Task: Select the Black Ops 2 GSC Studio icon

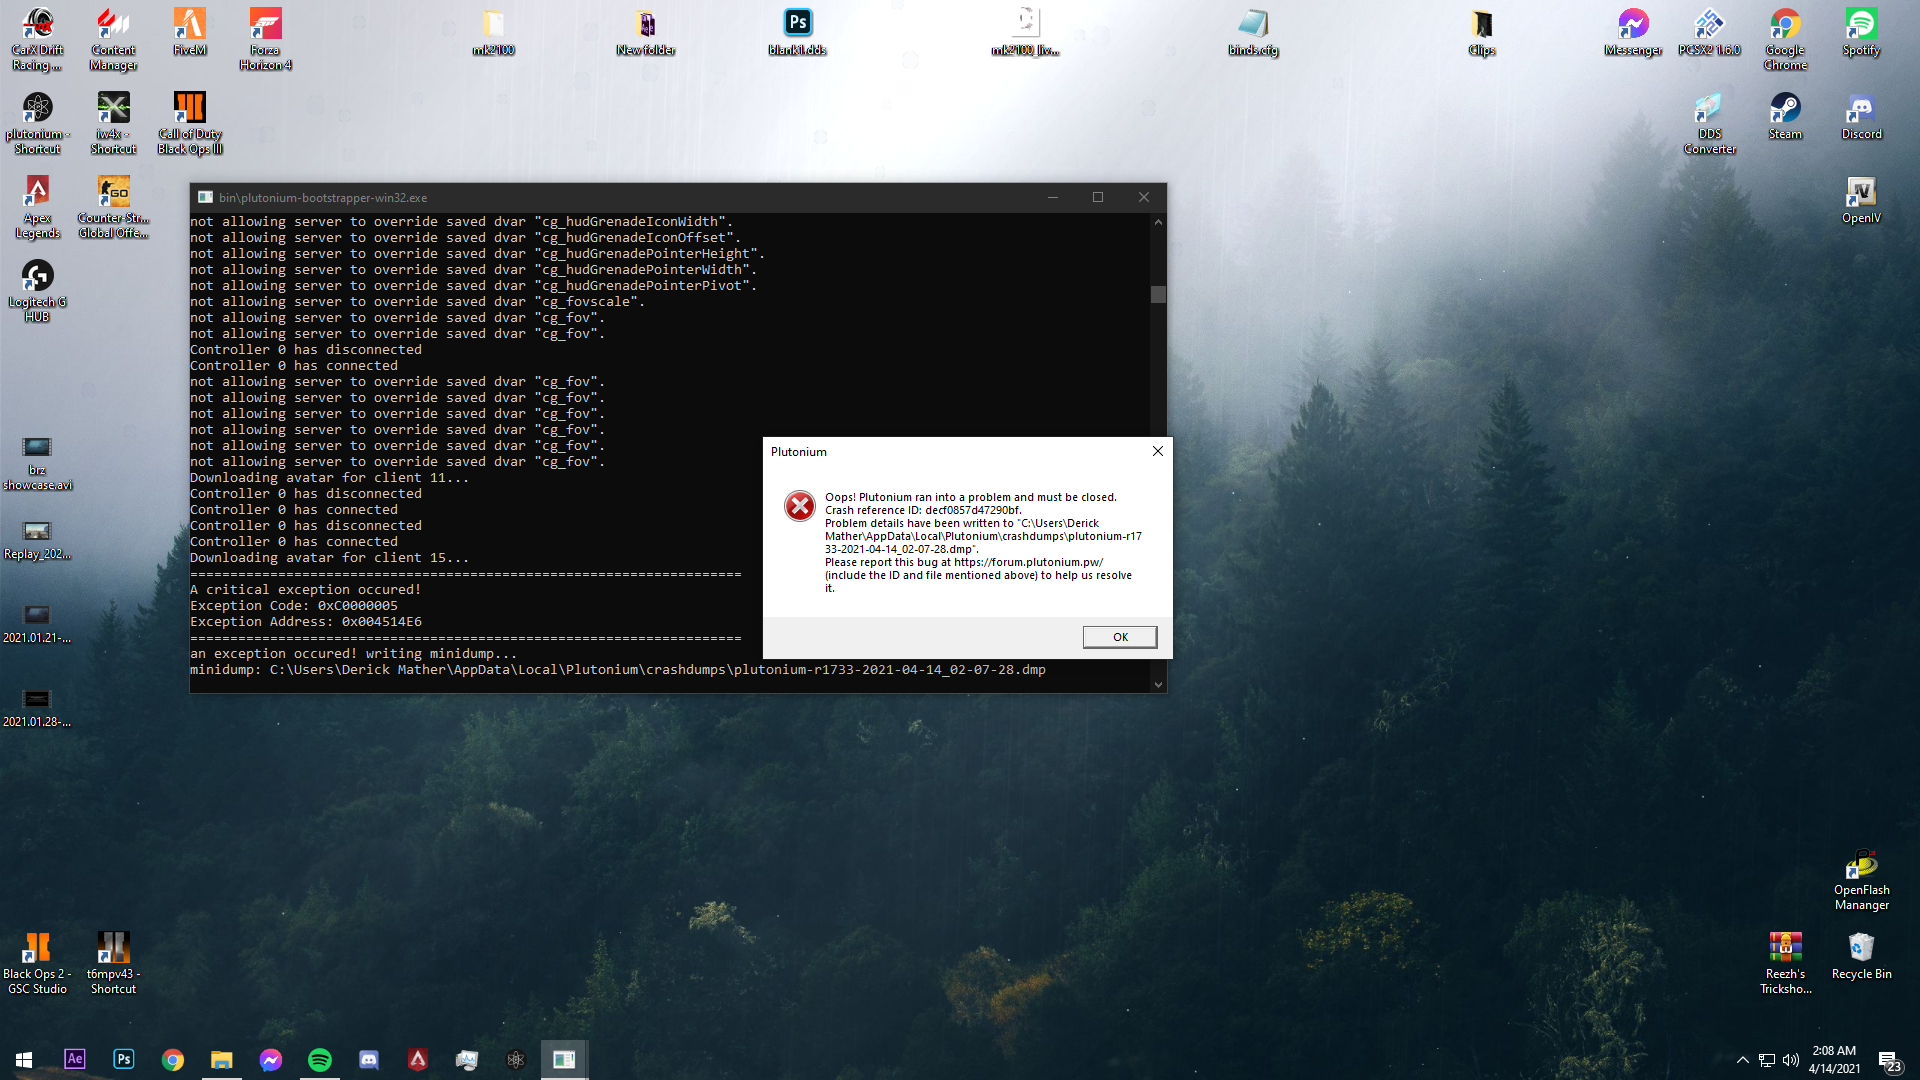Action: point(38,964)
